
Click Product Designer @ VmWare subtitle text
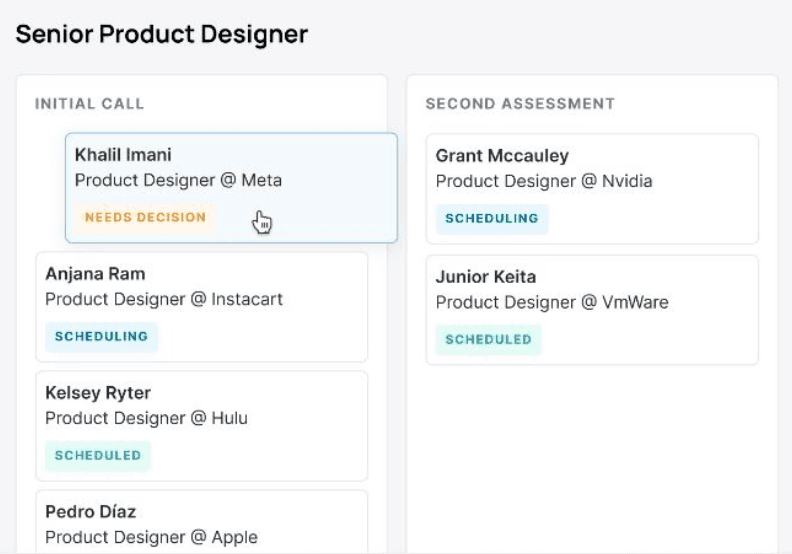click(x=552, y=302)
